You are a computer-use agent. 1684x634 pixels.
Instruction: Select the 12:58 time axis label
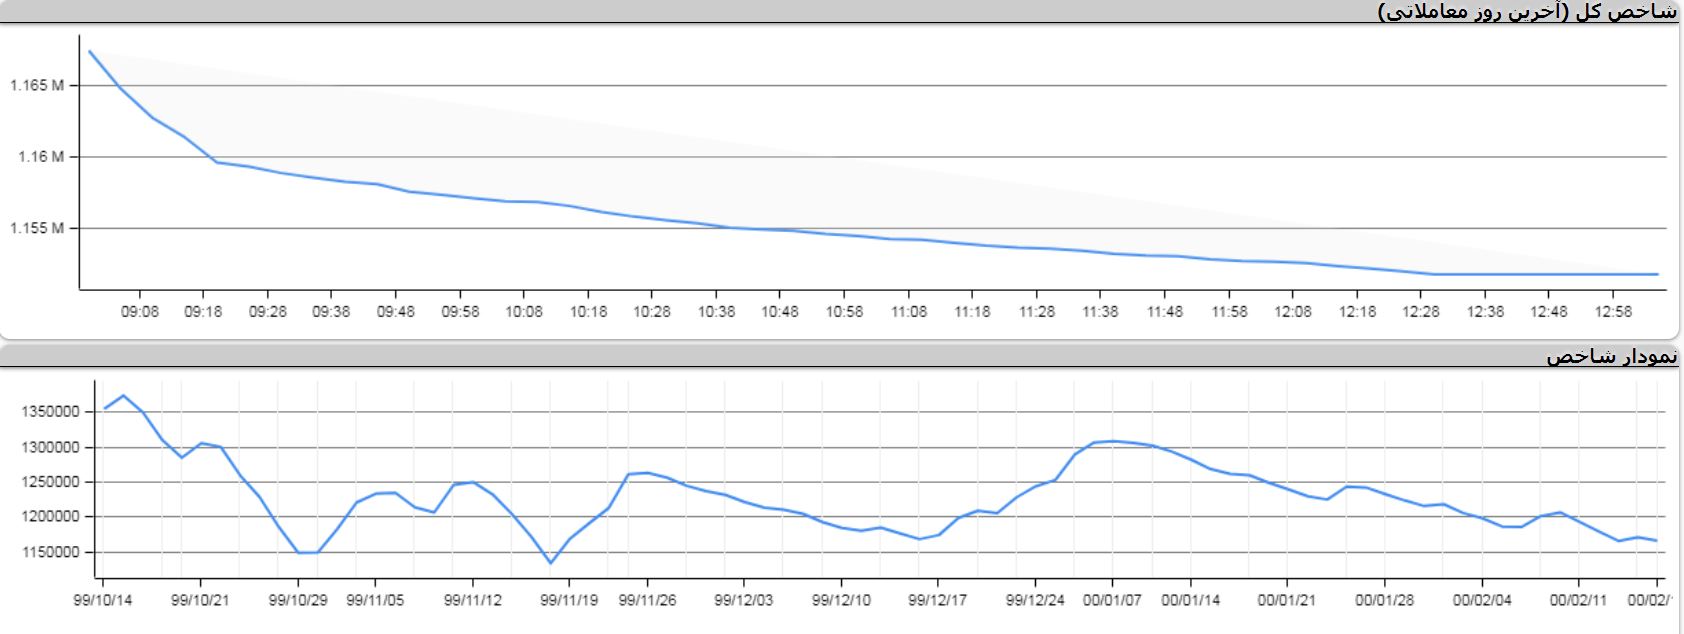[1613, 312]
